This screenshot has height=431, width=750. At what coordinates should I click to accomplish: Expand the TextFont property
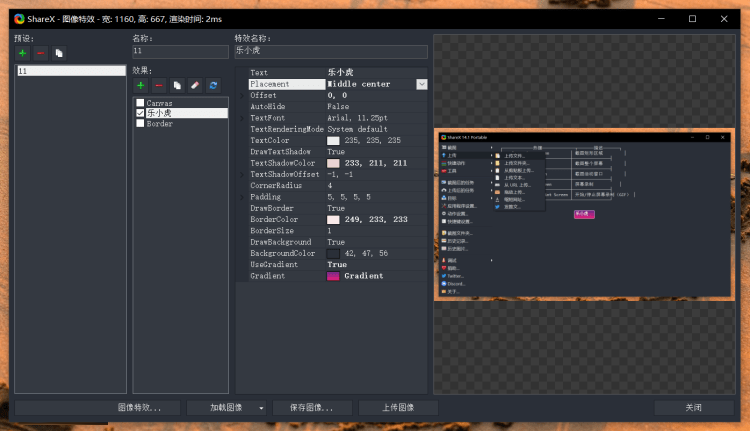(242, 118)
